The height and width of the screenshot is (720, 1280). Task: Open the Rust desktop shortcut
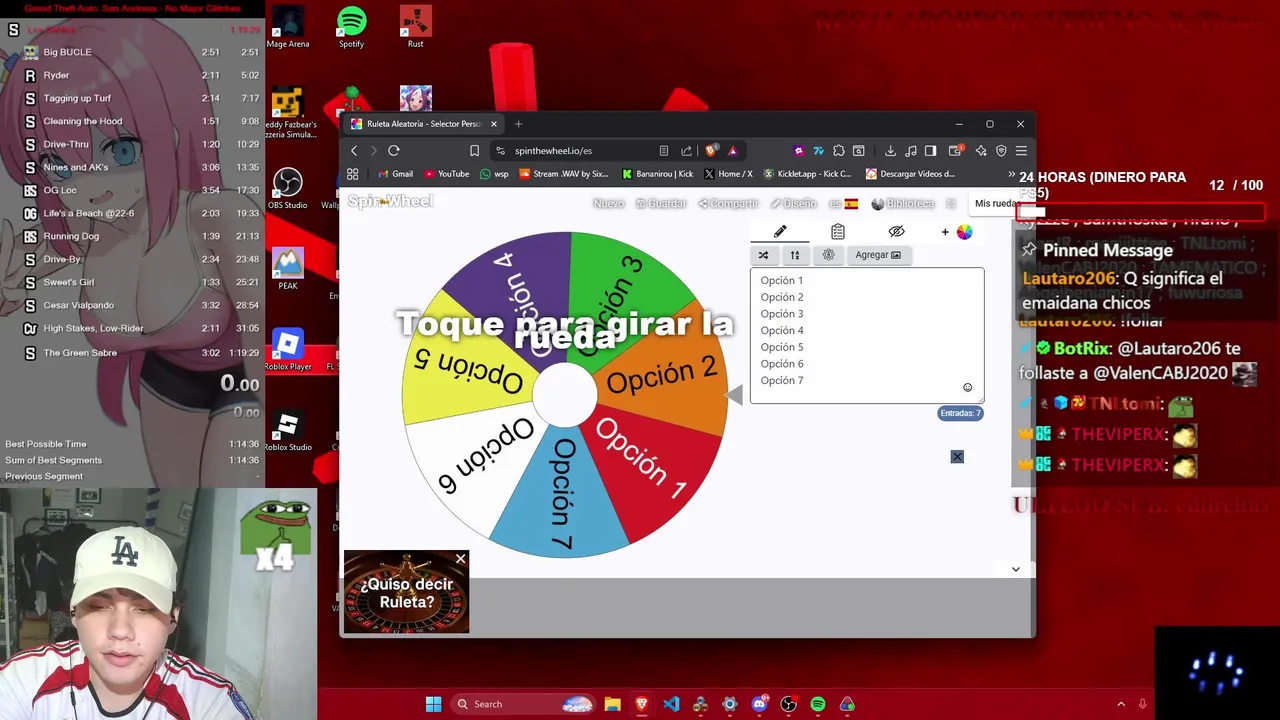[415, 27]
